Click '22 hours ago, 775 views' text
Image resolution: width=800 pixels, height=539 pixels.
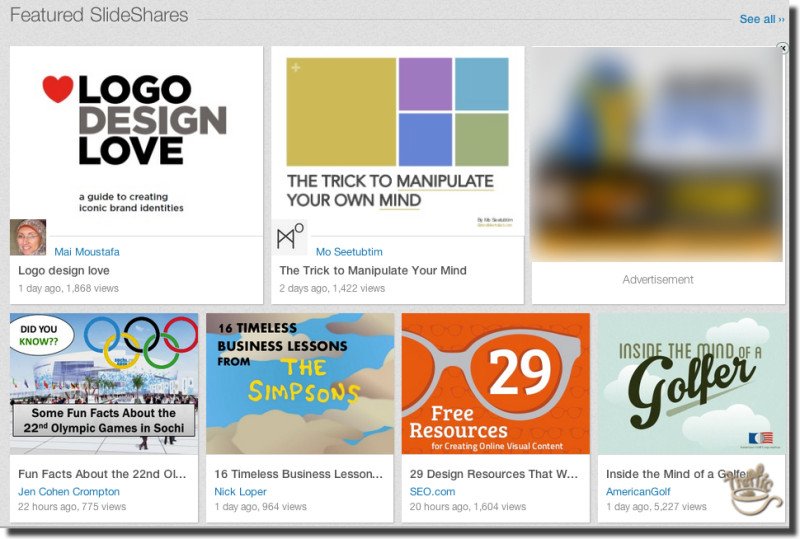pos(72,507)
